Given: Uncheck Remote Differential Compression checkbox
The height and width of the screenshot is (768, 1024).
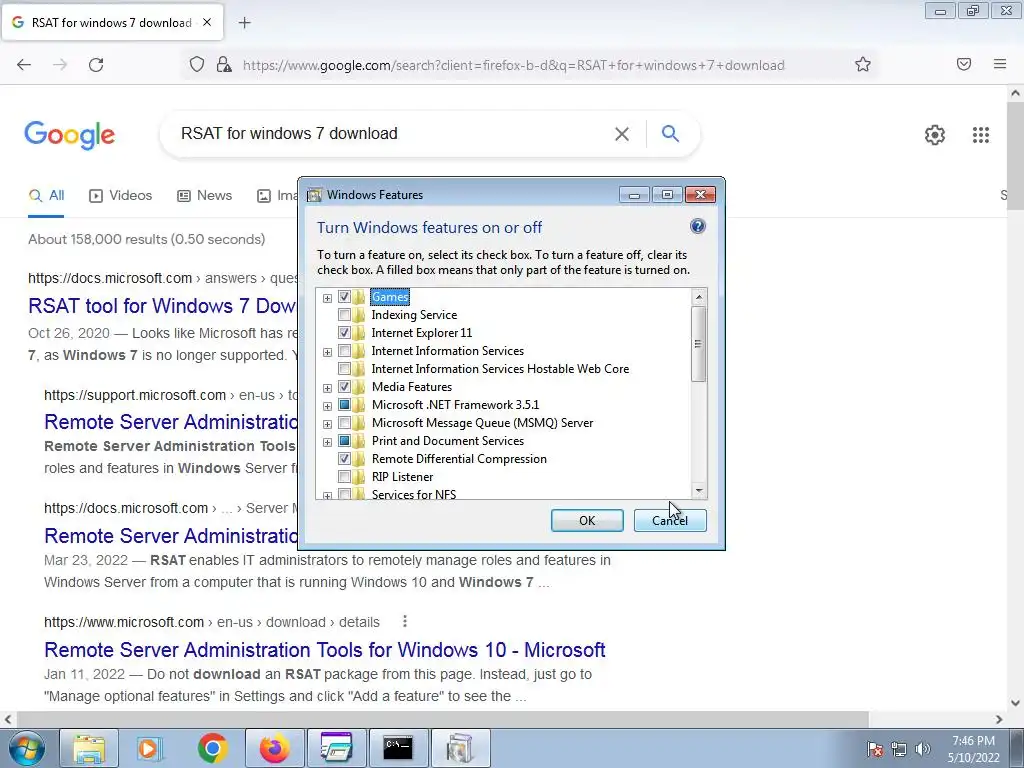Looking at the screenshot, I should [344, 459].
